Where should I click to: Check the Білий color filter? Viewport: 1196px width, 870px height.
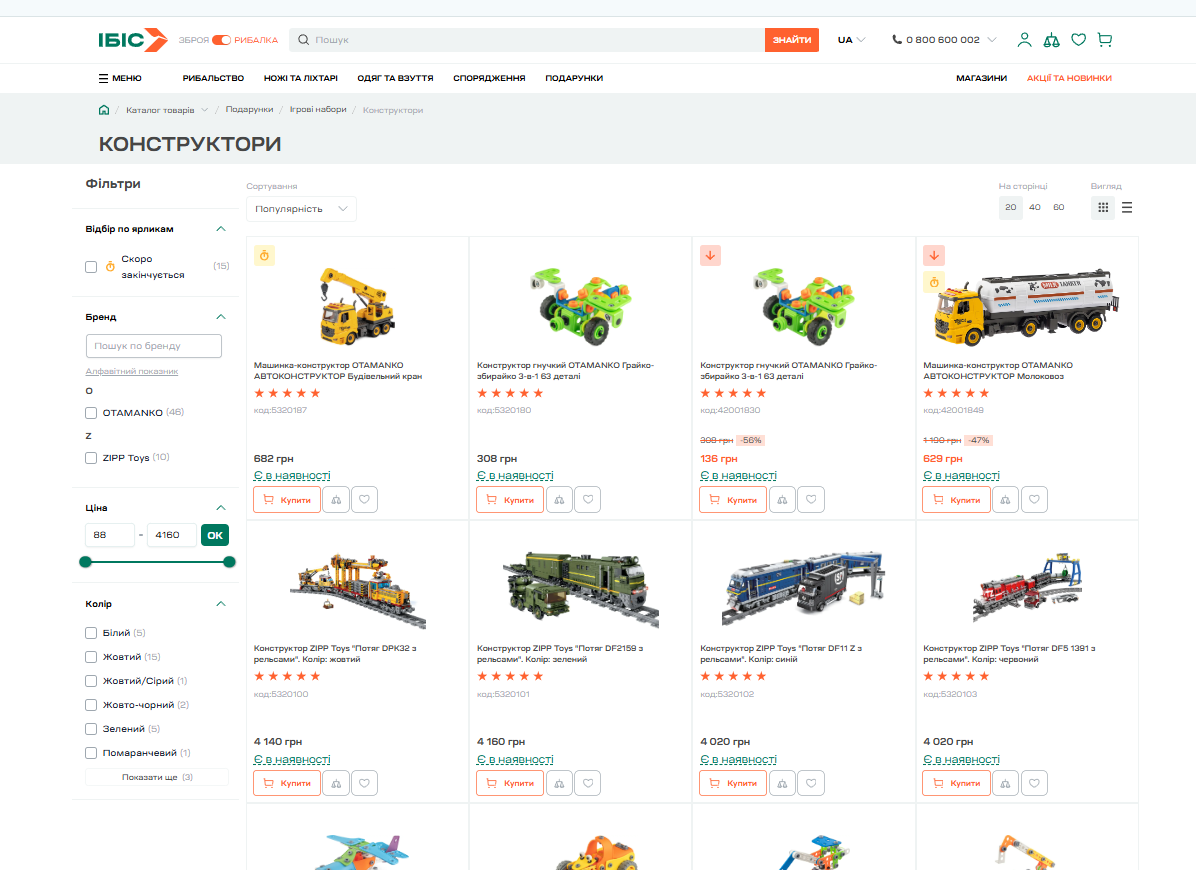91,633
